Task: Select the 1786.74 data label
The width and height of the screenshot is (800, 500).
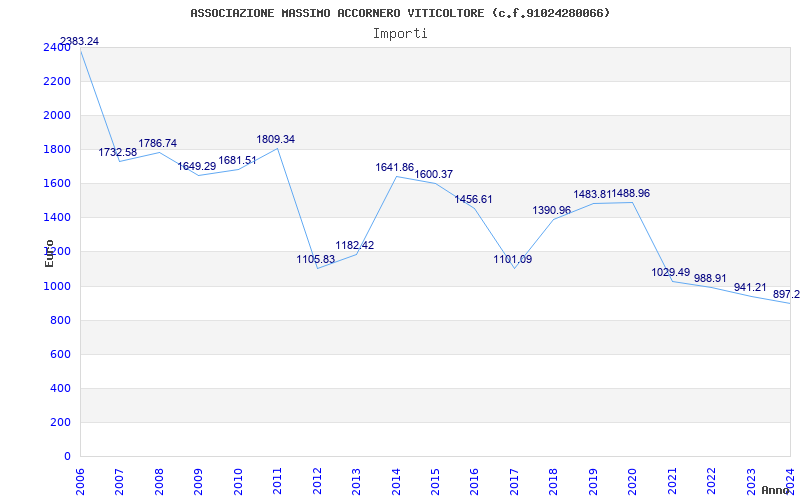Action: [158, 143]
